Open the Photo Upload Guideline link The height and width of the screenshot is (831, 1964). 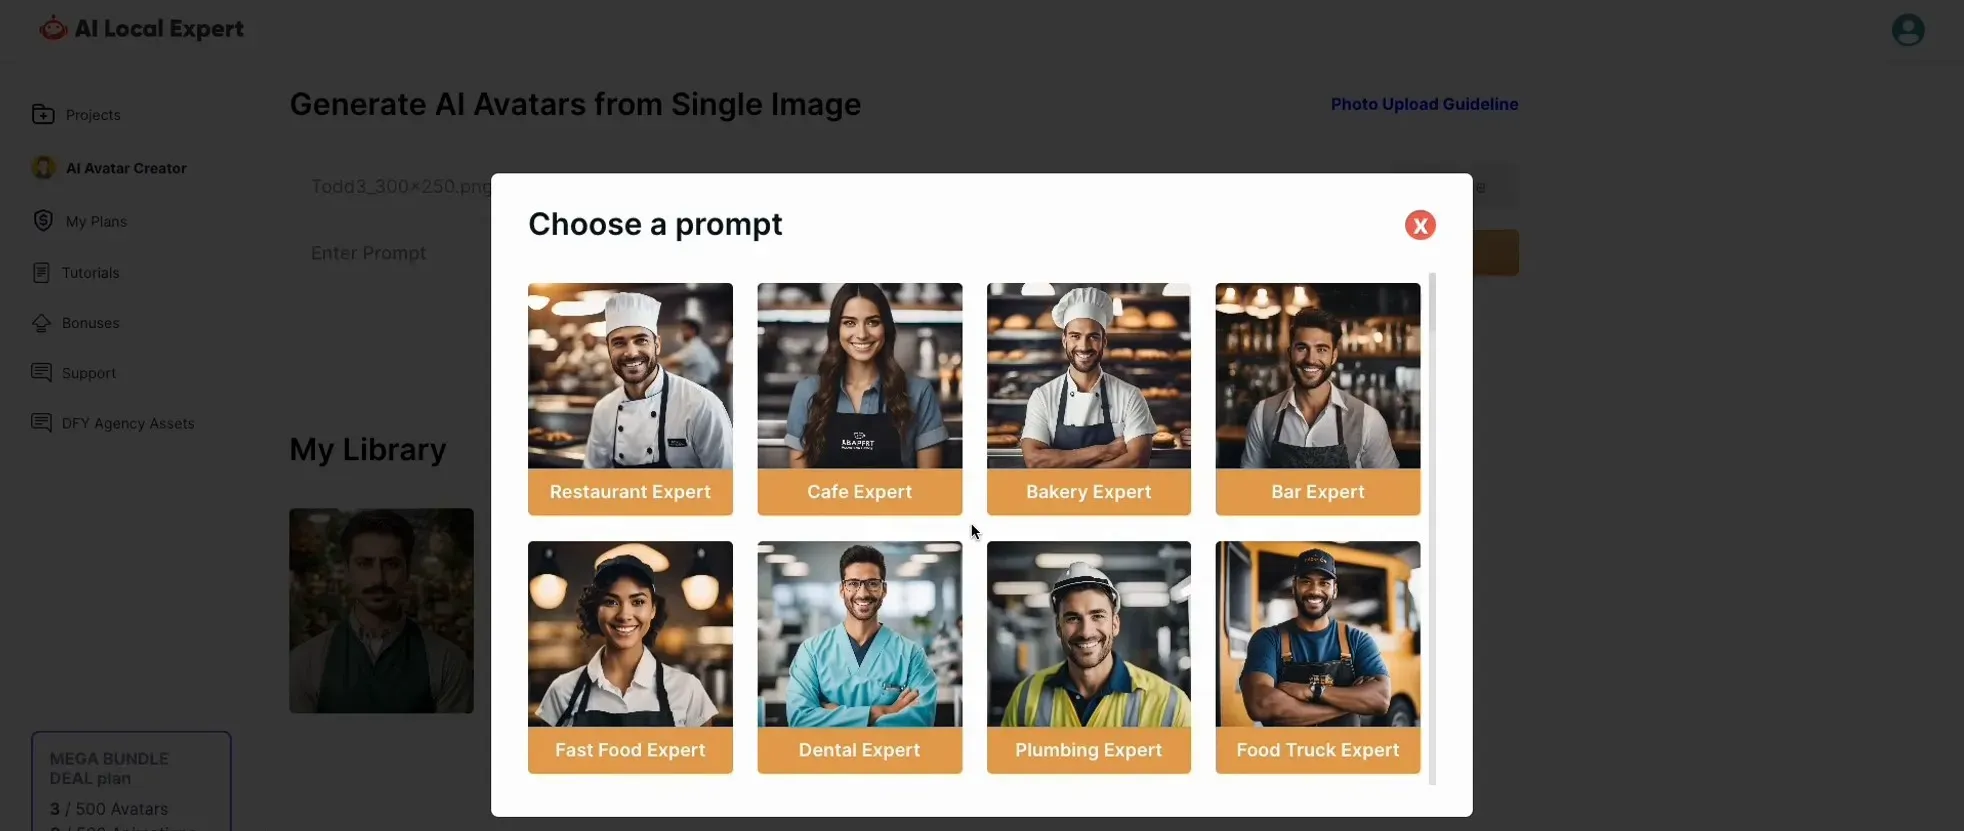click(x=1424, y=104)
